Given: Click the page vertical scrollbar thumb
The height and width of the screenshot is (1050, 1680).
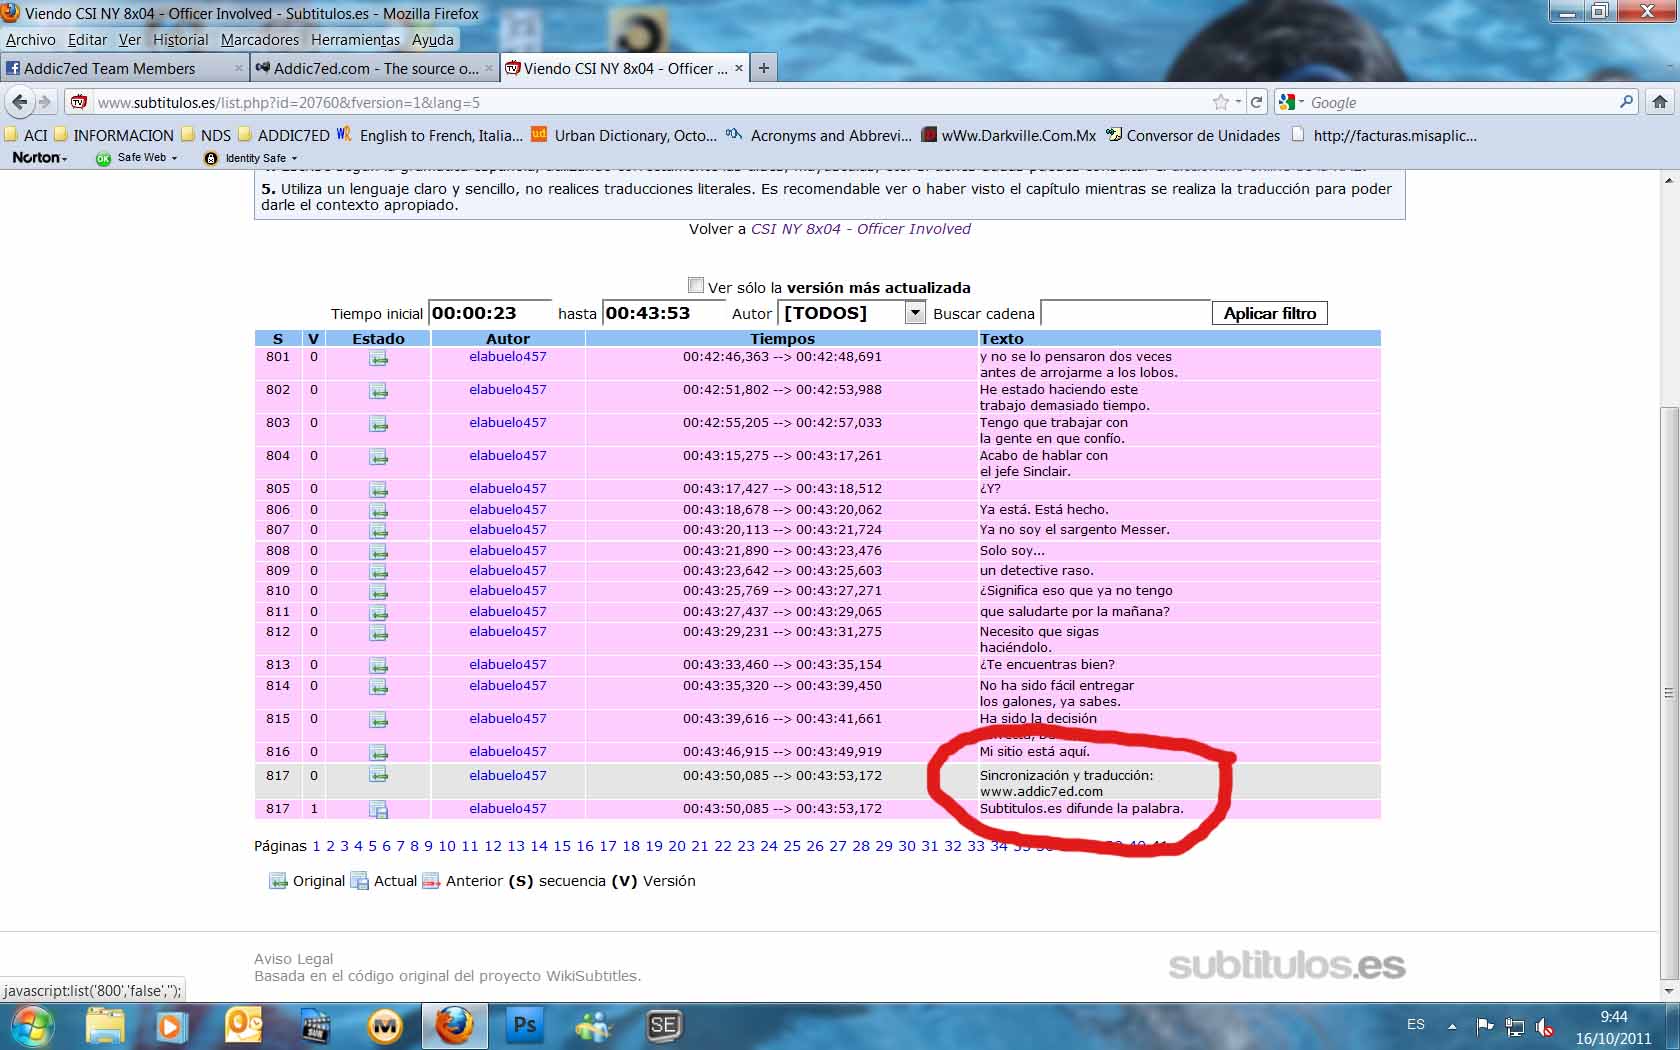Looking at the screenshot, I should [x=1668, y=693].
